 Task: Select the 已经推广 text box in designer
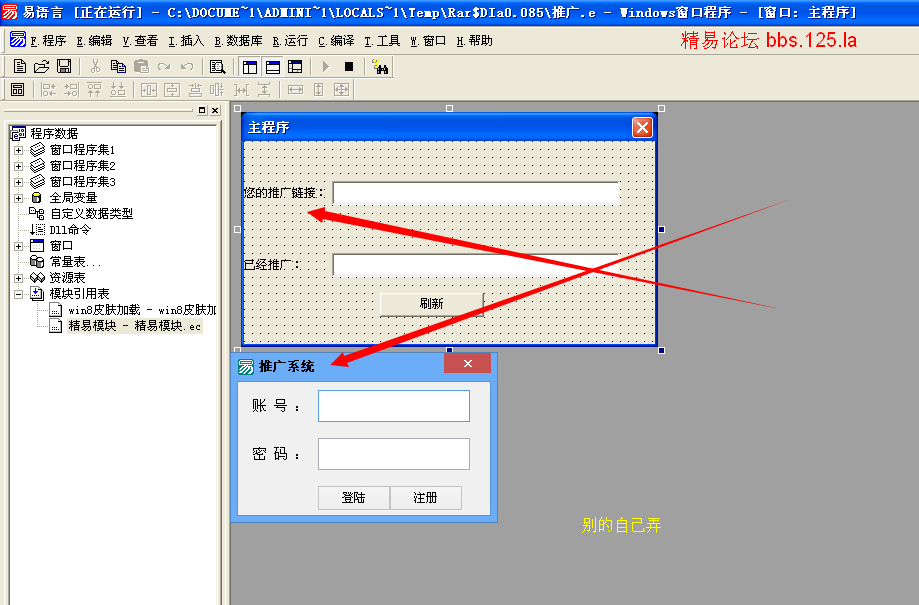[x=476, y=265]
